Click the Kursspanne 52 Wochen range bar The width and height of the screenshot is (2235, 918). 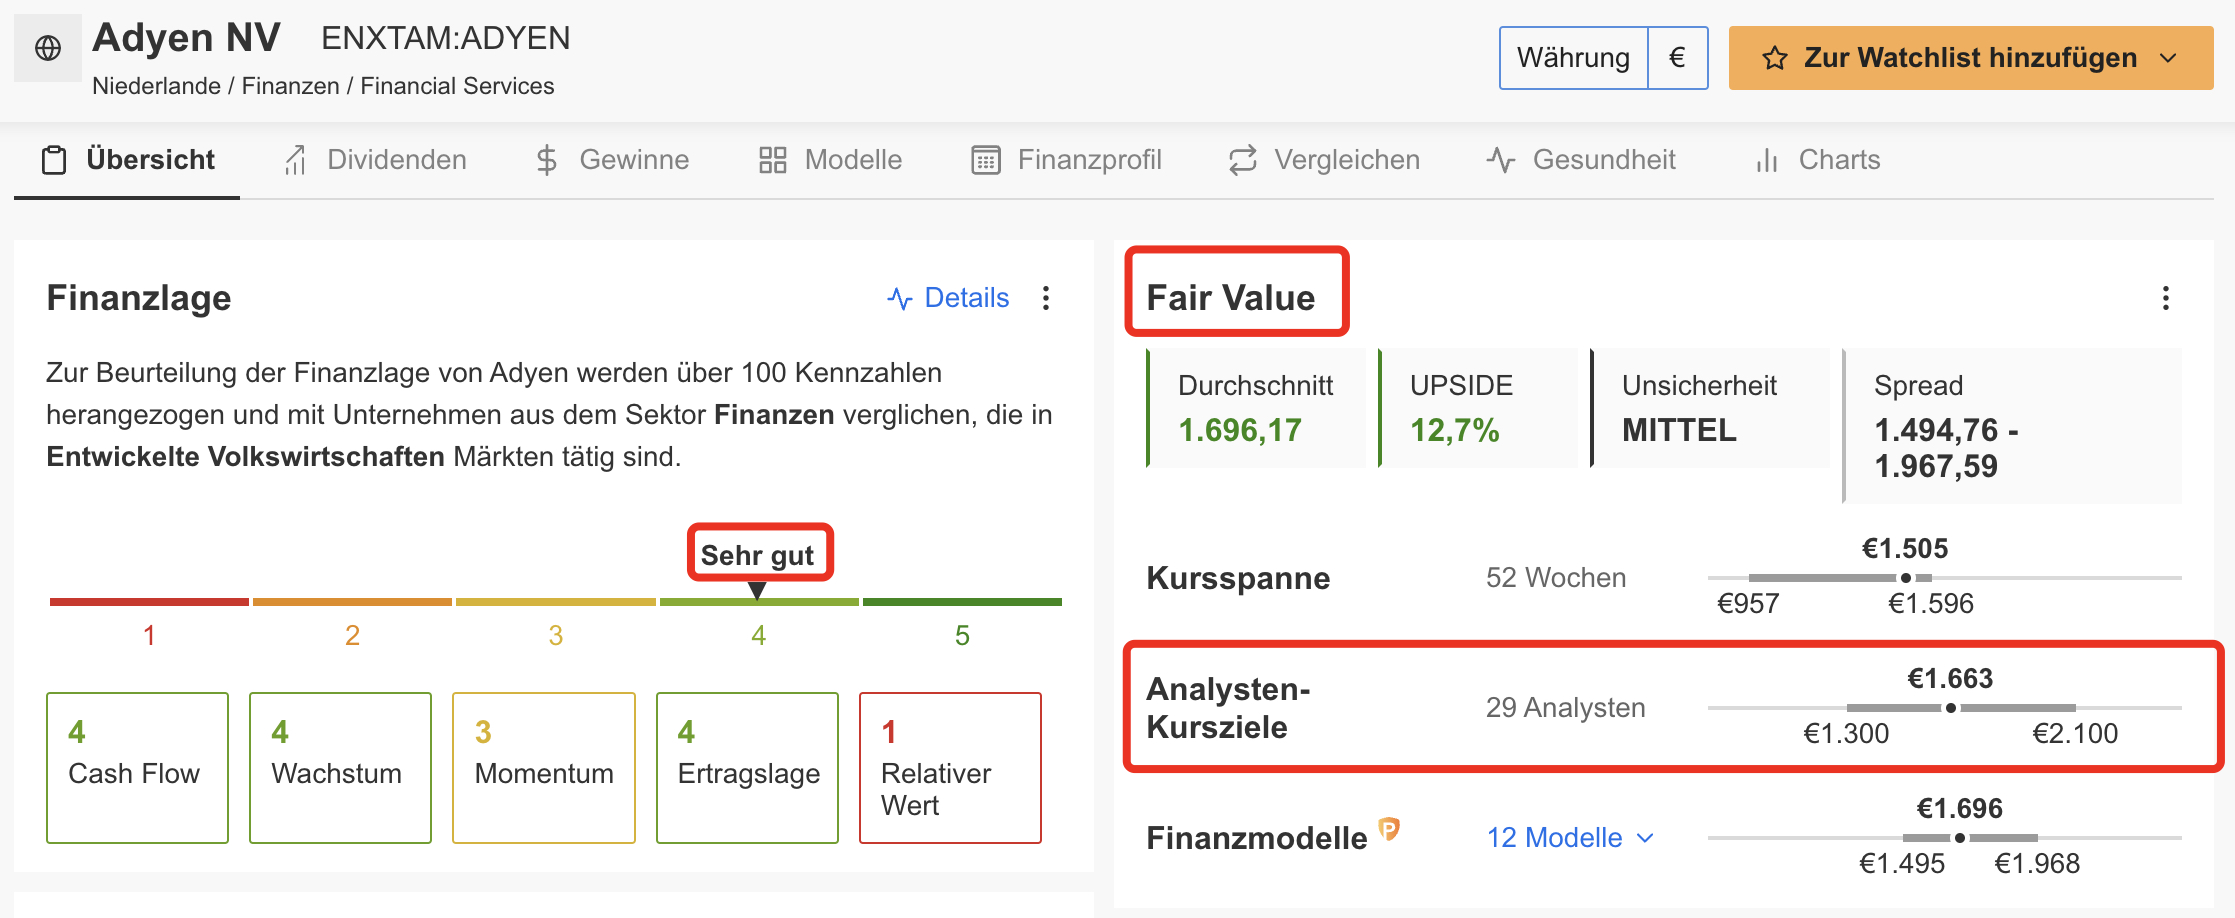(x=1944, y=578)
